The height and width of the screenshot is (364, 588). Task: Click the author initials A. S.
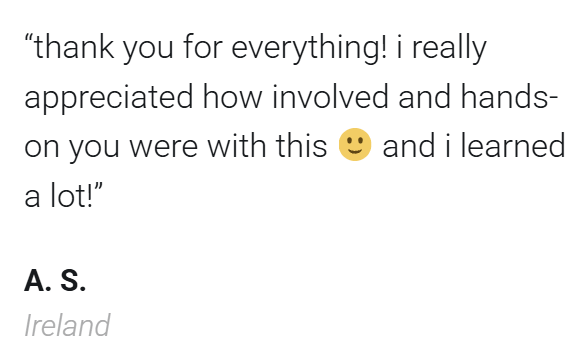(x=55, y=280)
